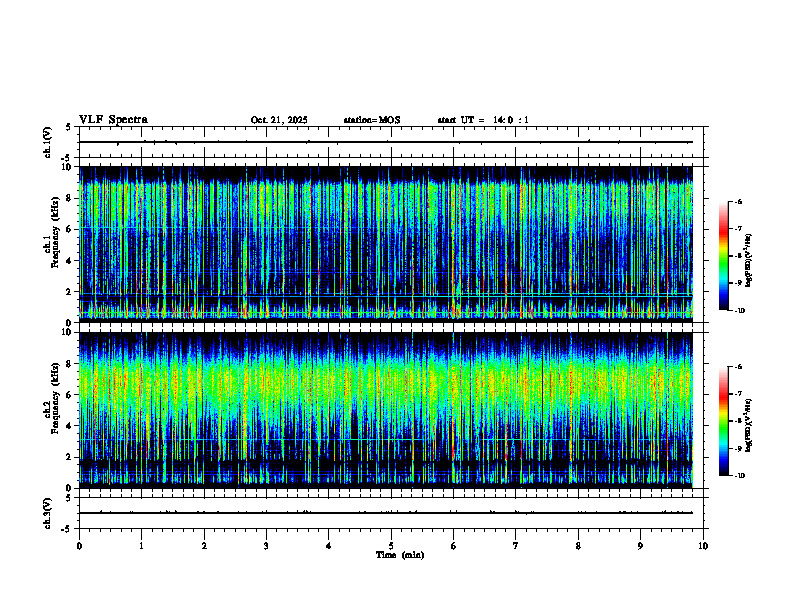Click time axis tick label "9" at bottom
The height and width of the screenshot is (612, 792).
click(x=640, y=546)
